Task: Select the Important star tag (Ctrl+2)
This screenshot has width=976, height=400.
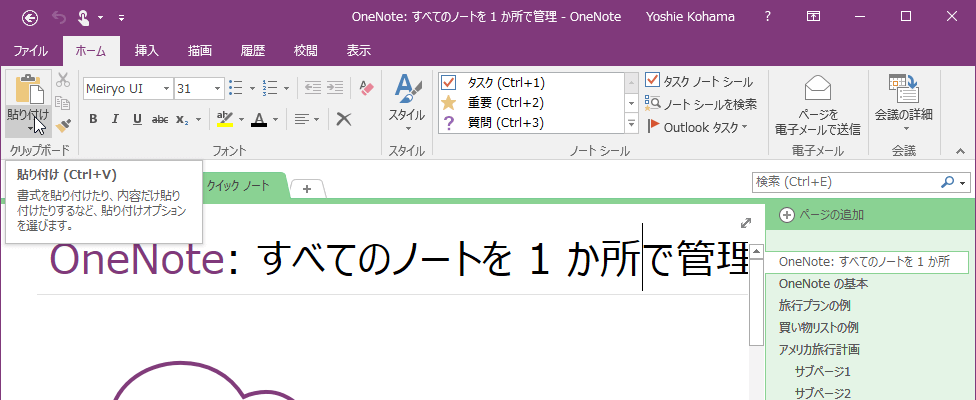Action: point(532,103)
